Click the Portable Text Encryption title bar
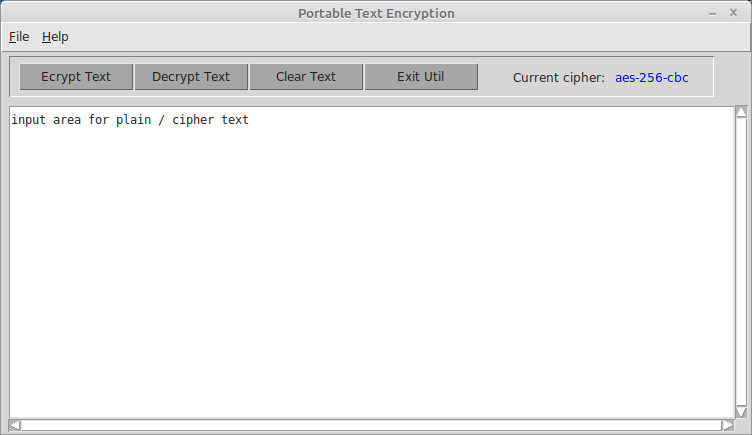Screen dimensions: 752x435 tap(376, 13)
